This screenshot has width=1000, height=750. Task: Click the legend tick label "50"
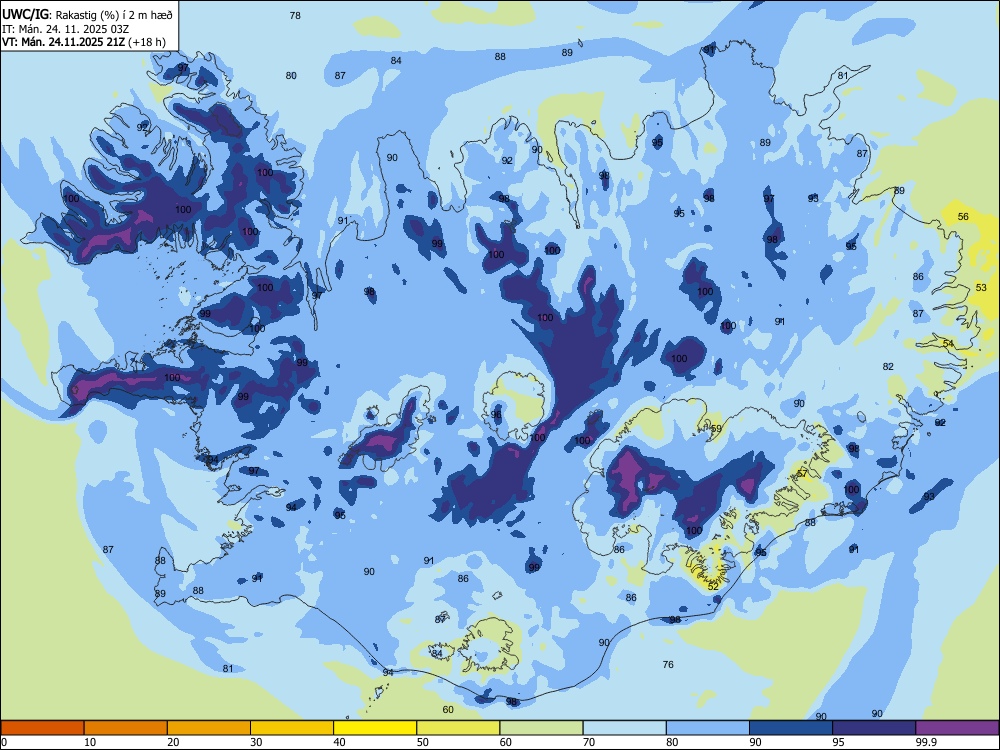click(x=422, y=742)
